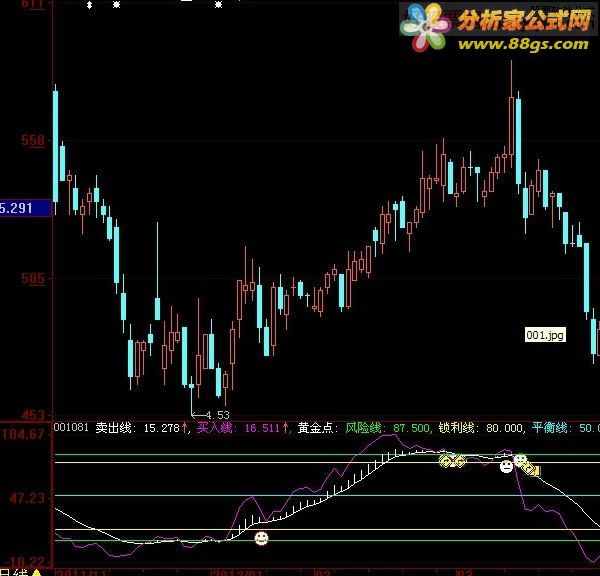Click the 558 price axis label

pos(33,141)
